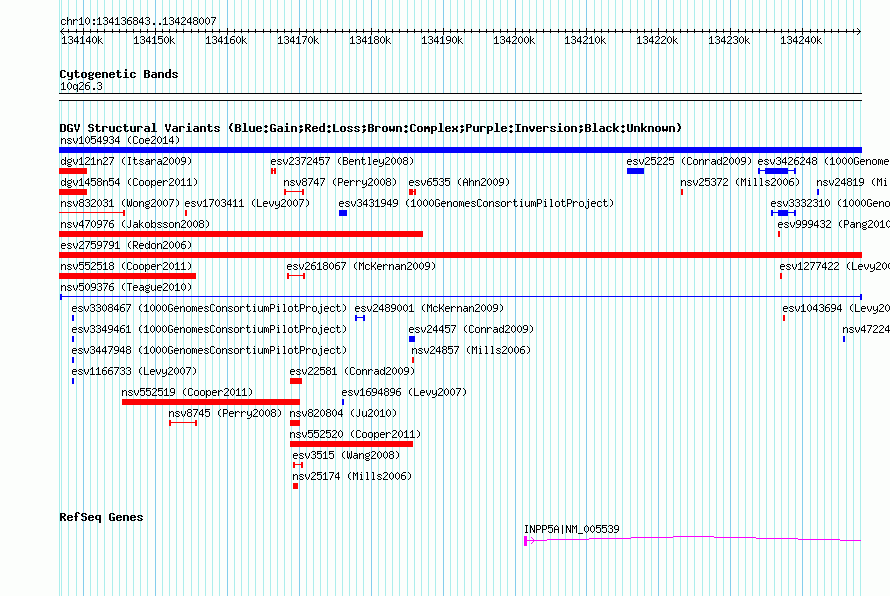The width and height of the screenshot is (890, 596).
Task: Click the blue esv25225 gain glyph
Action: (635, 171)
